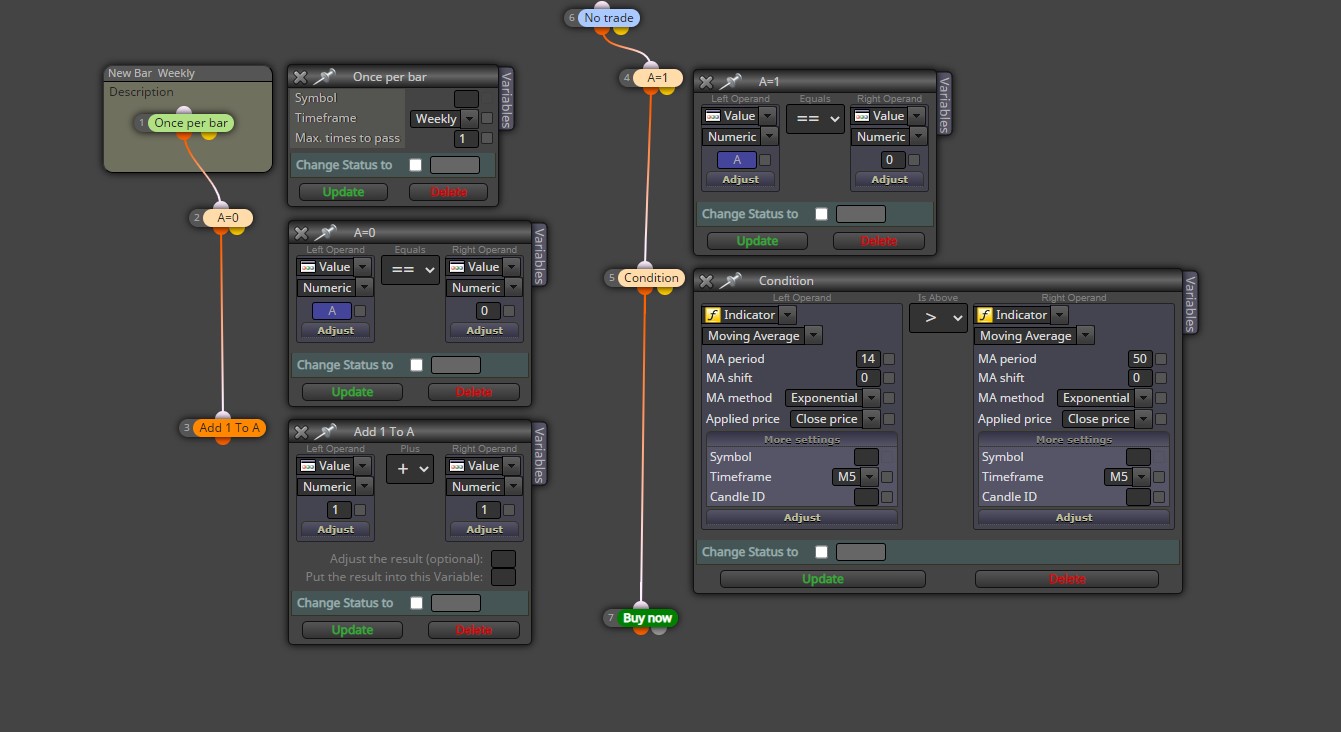
Task: Click the Value icon in A=1 right operand
Action: (x=861, y=116)
